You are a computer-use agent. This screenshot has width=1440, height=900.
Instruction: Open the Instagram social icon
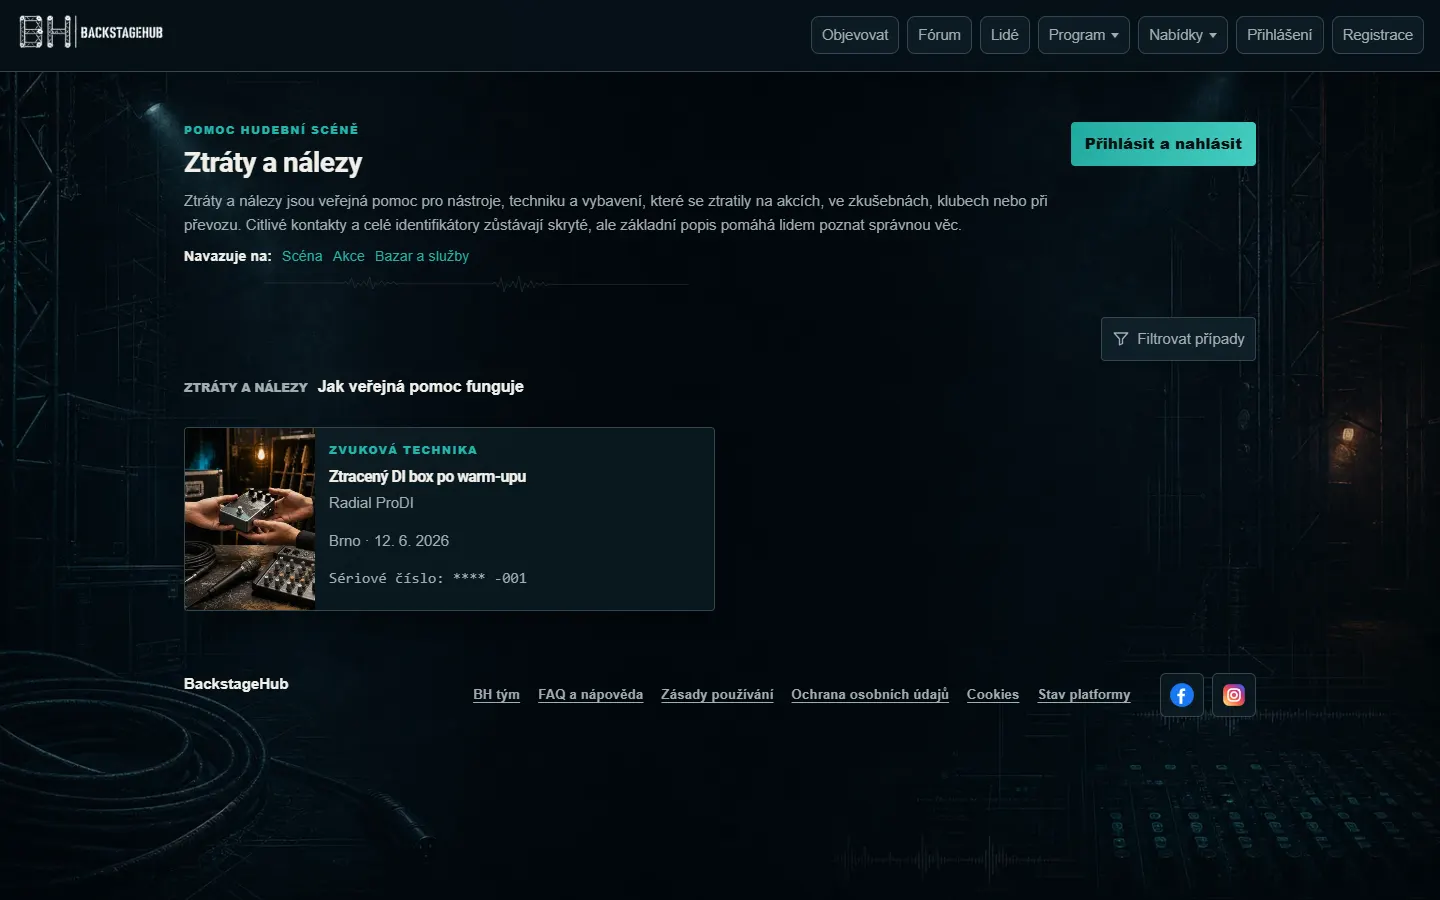click(1234, 695)
